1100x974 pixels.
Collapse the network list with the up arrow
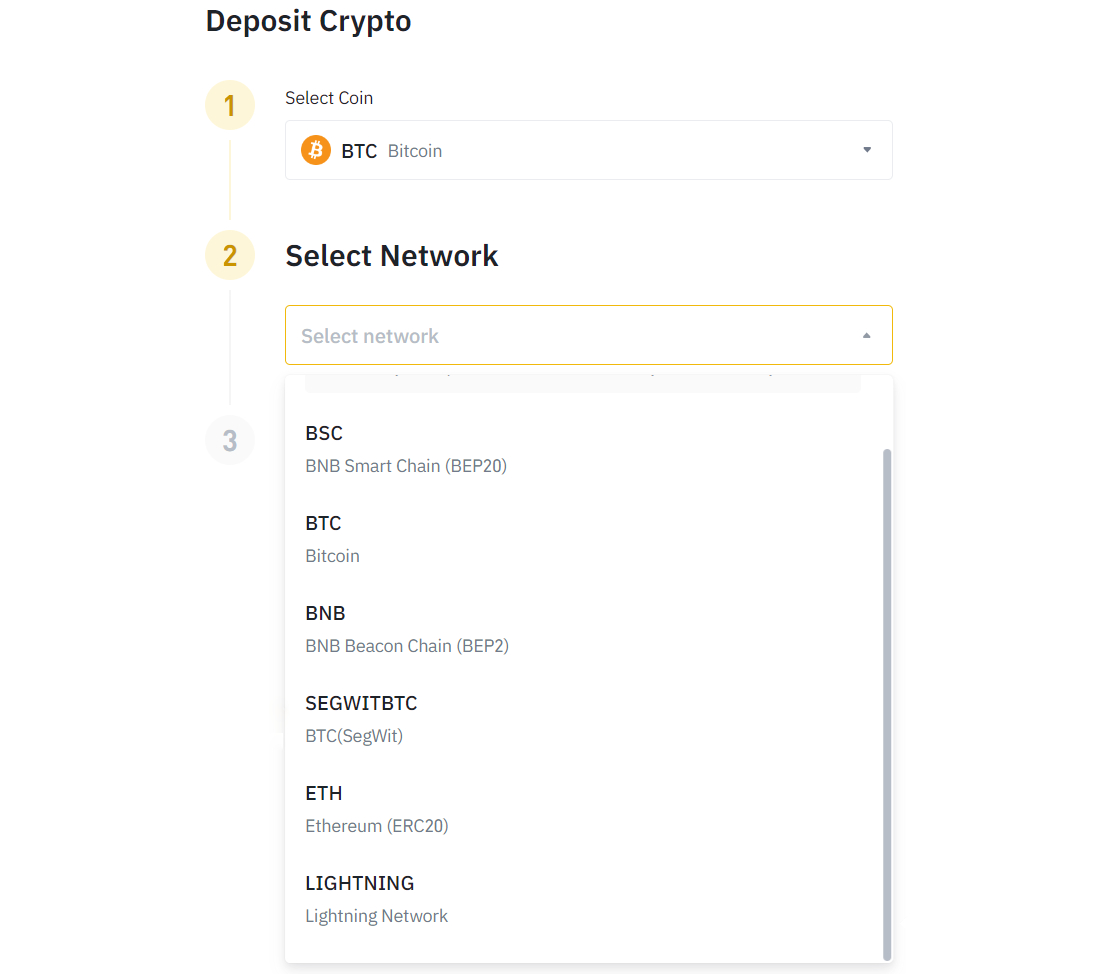tap(867, 336)
